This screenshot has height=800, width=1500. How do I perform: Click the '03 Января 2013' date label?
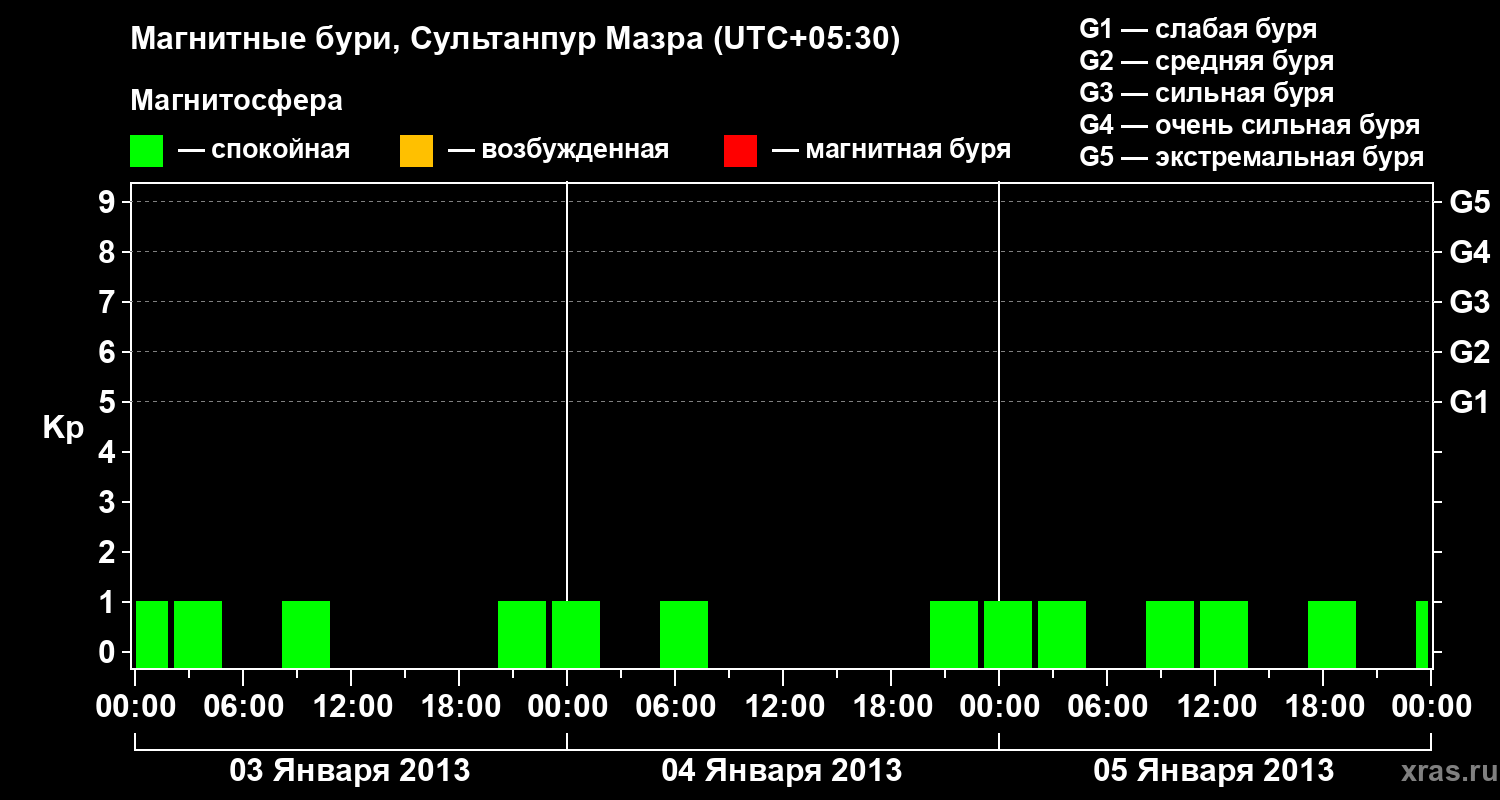[350, 770]
